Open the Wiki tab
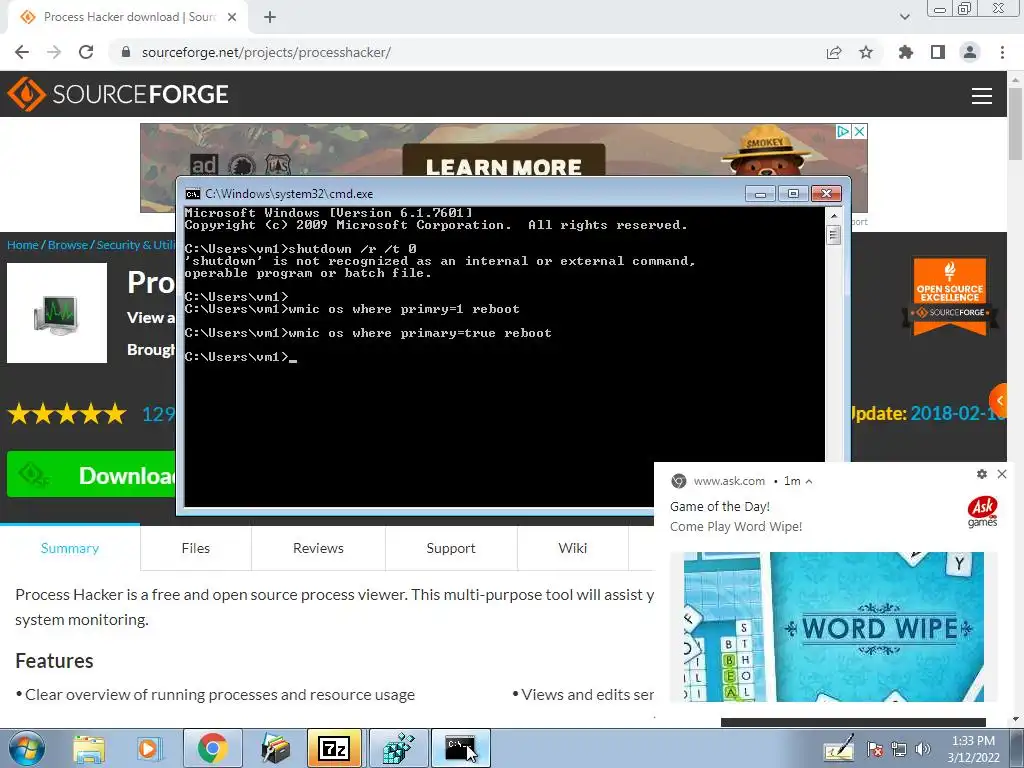The width and height of the screenshot is (1024, 768). coord(573,548)
